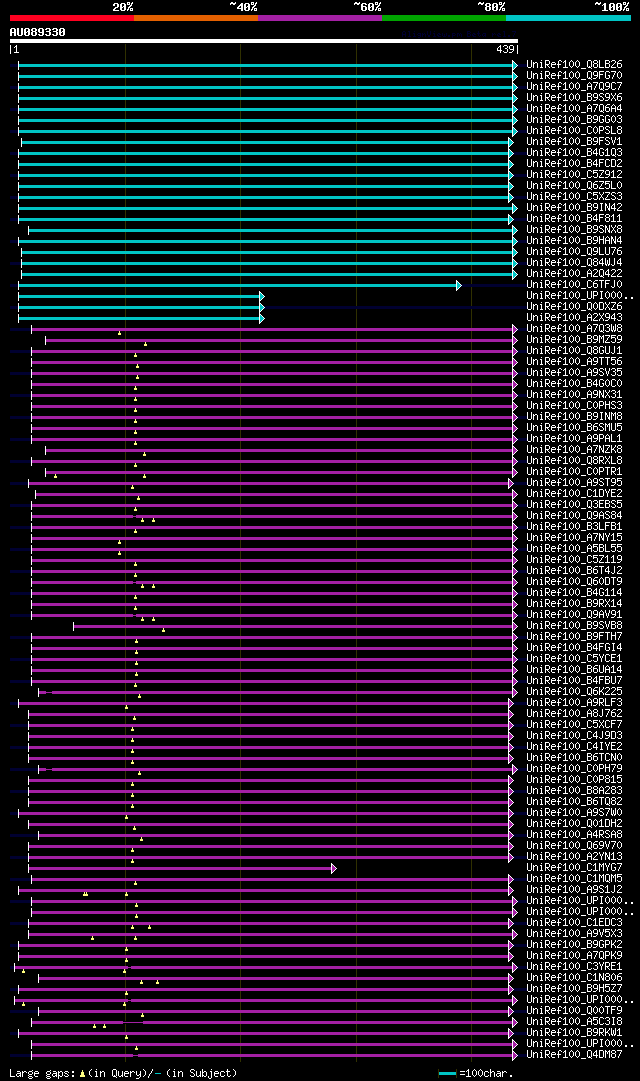This screenshot has width=640, height=1081.
Task: Select the UniRef100_B6T4J2 label
Action: click(x=574, y=572)
